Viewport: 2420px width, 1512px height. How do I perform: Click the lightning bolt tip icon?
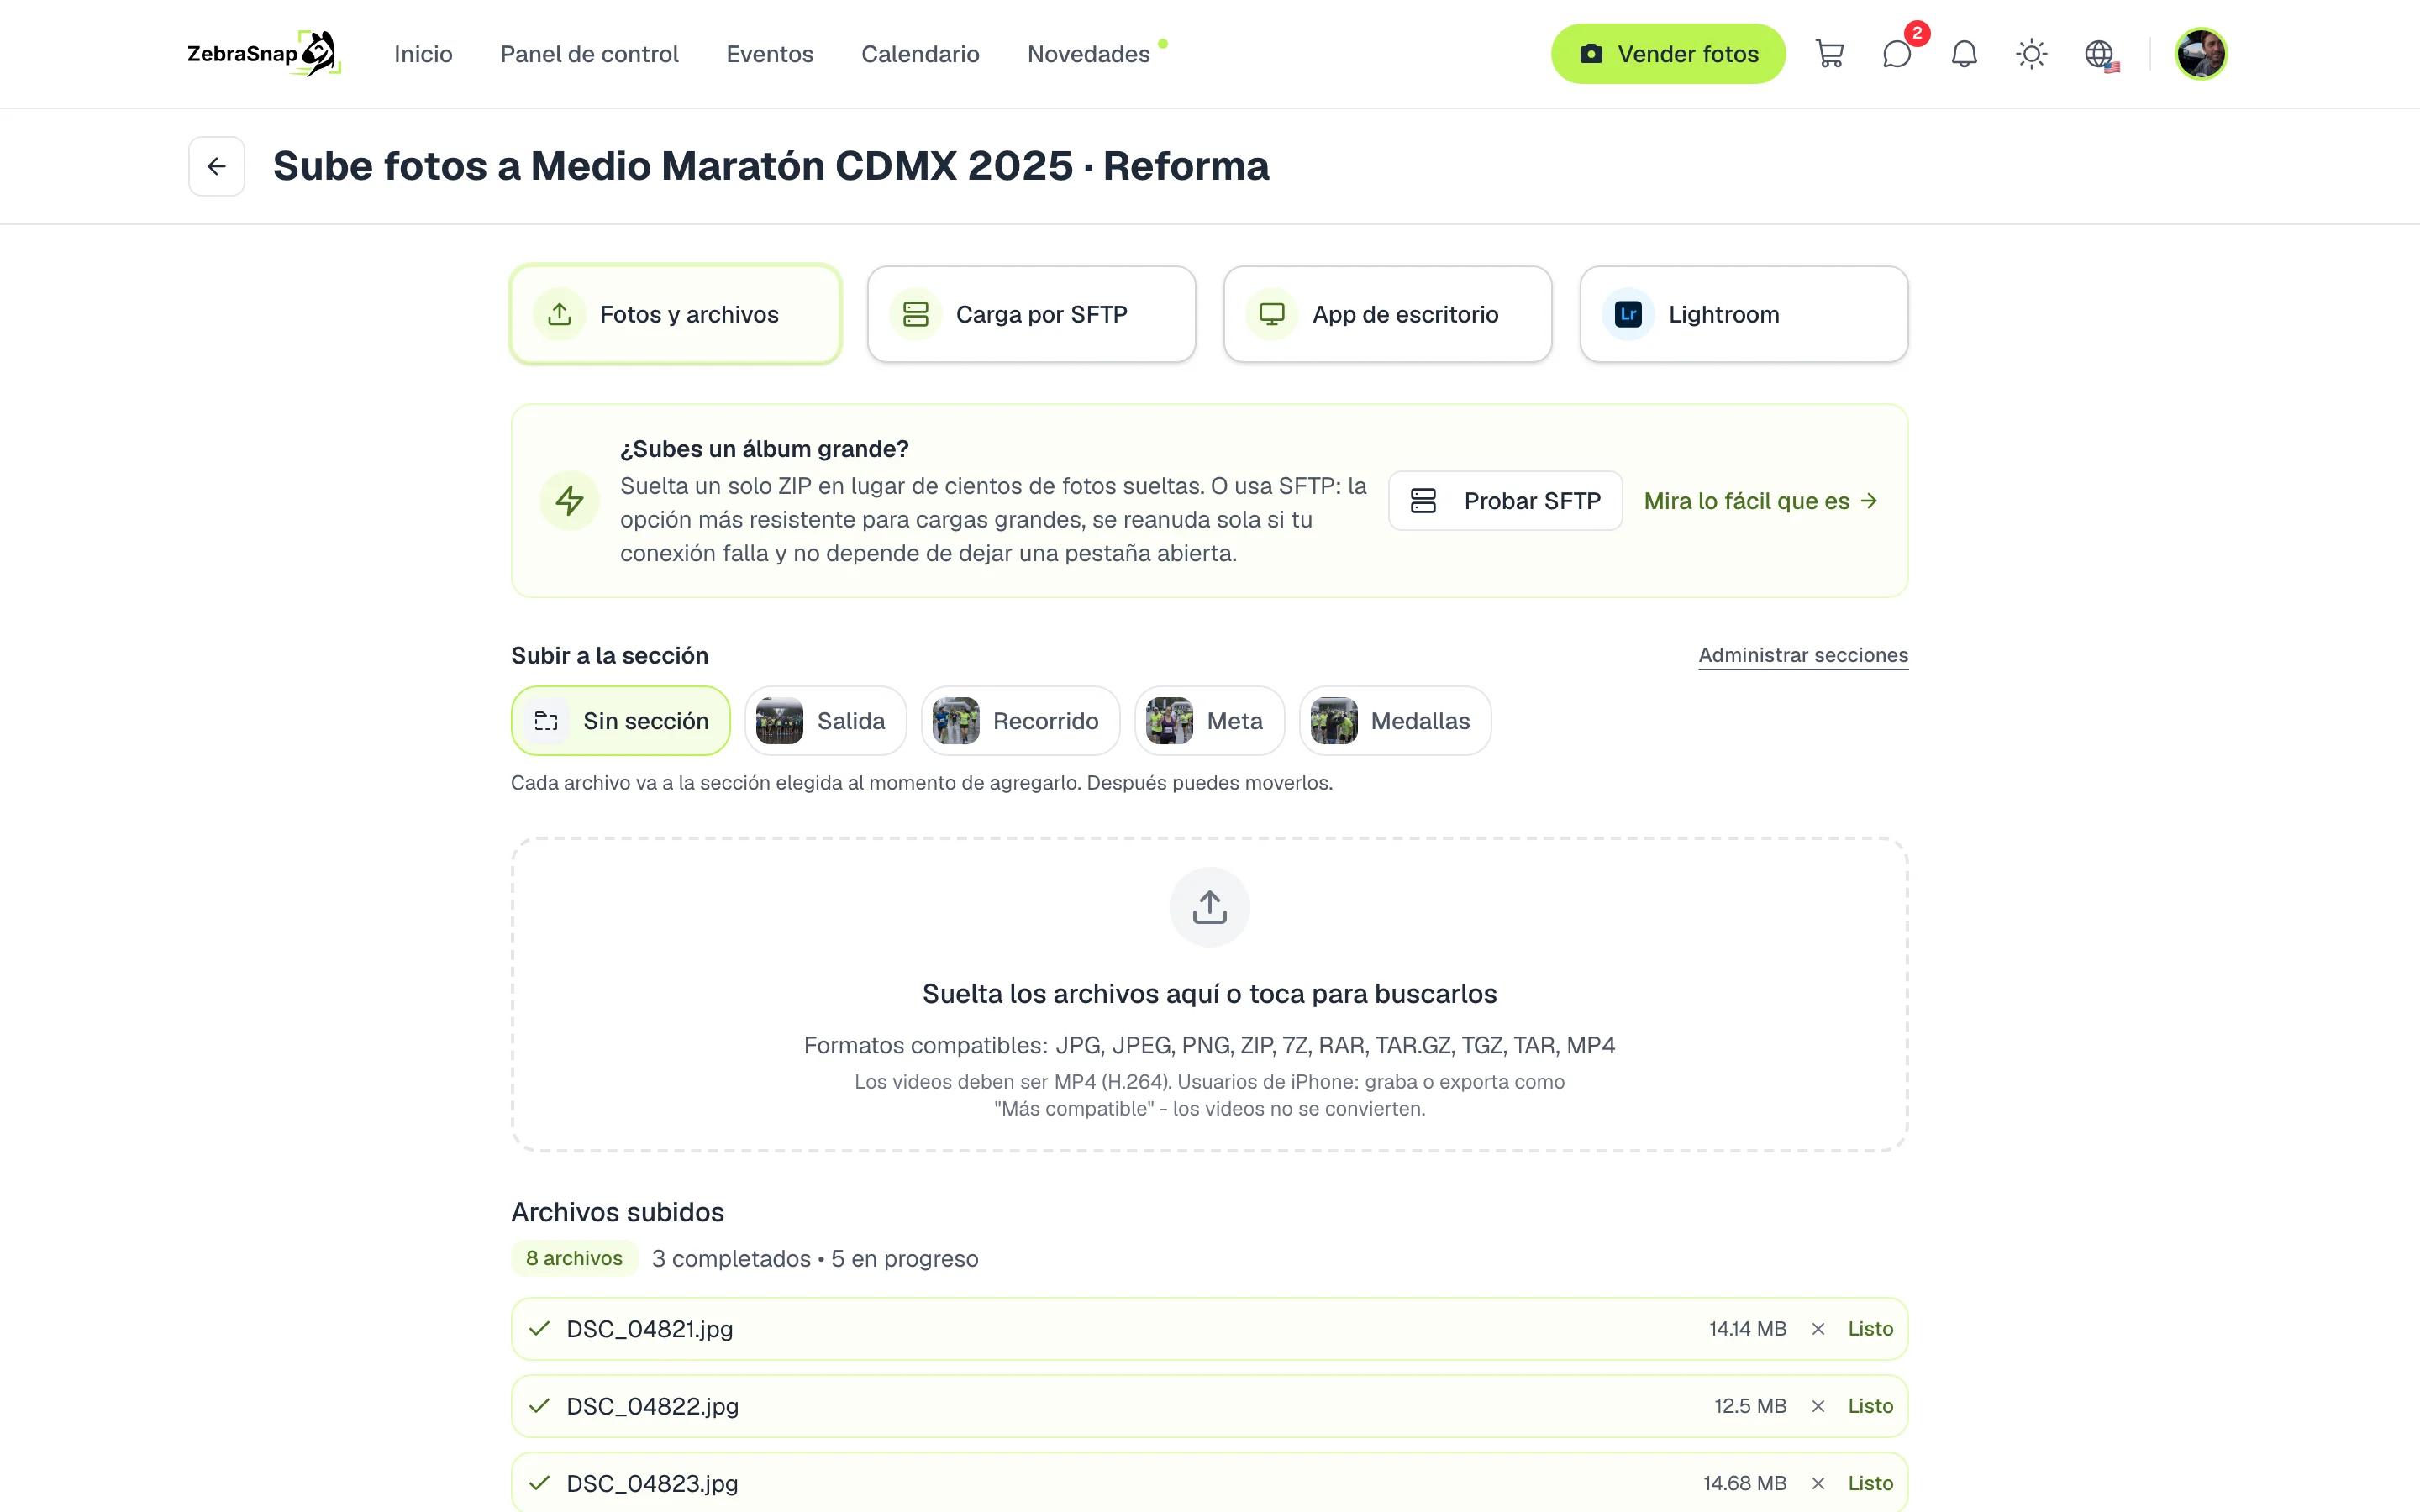click(x=570, y=501)
